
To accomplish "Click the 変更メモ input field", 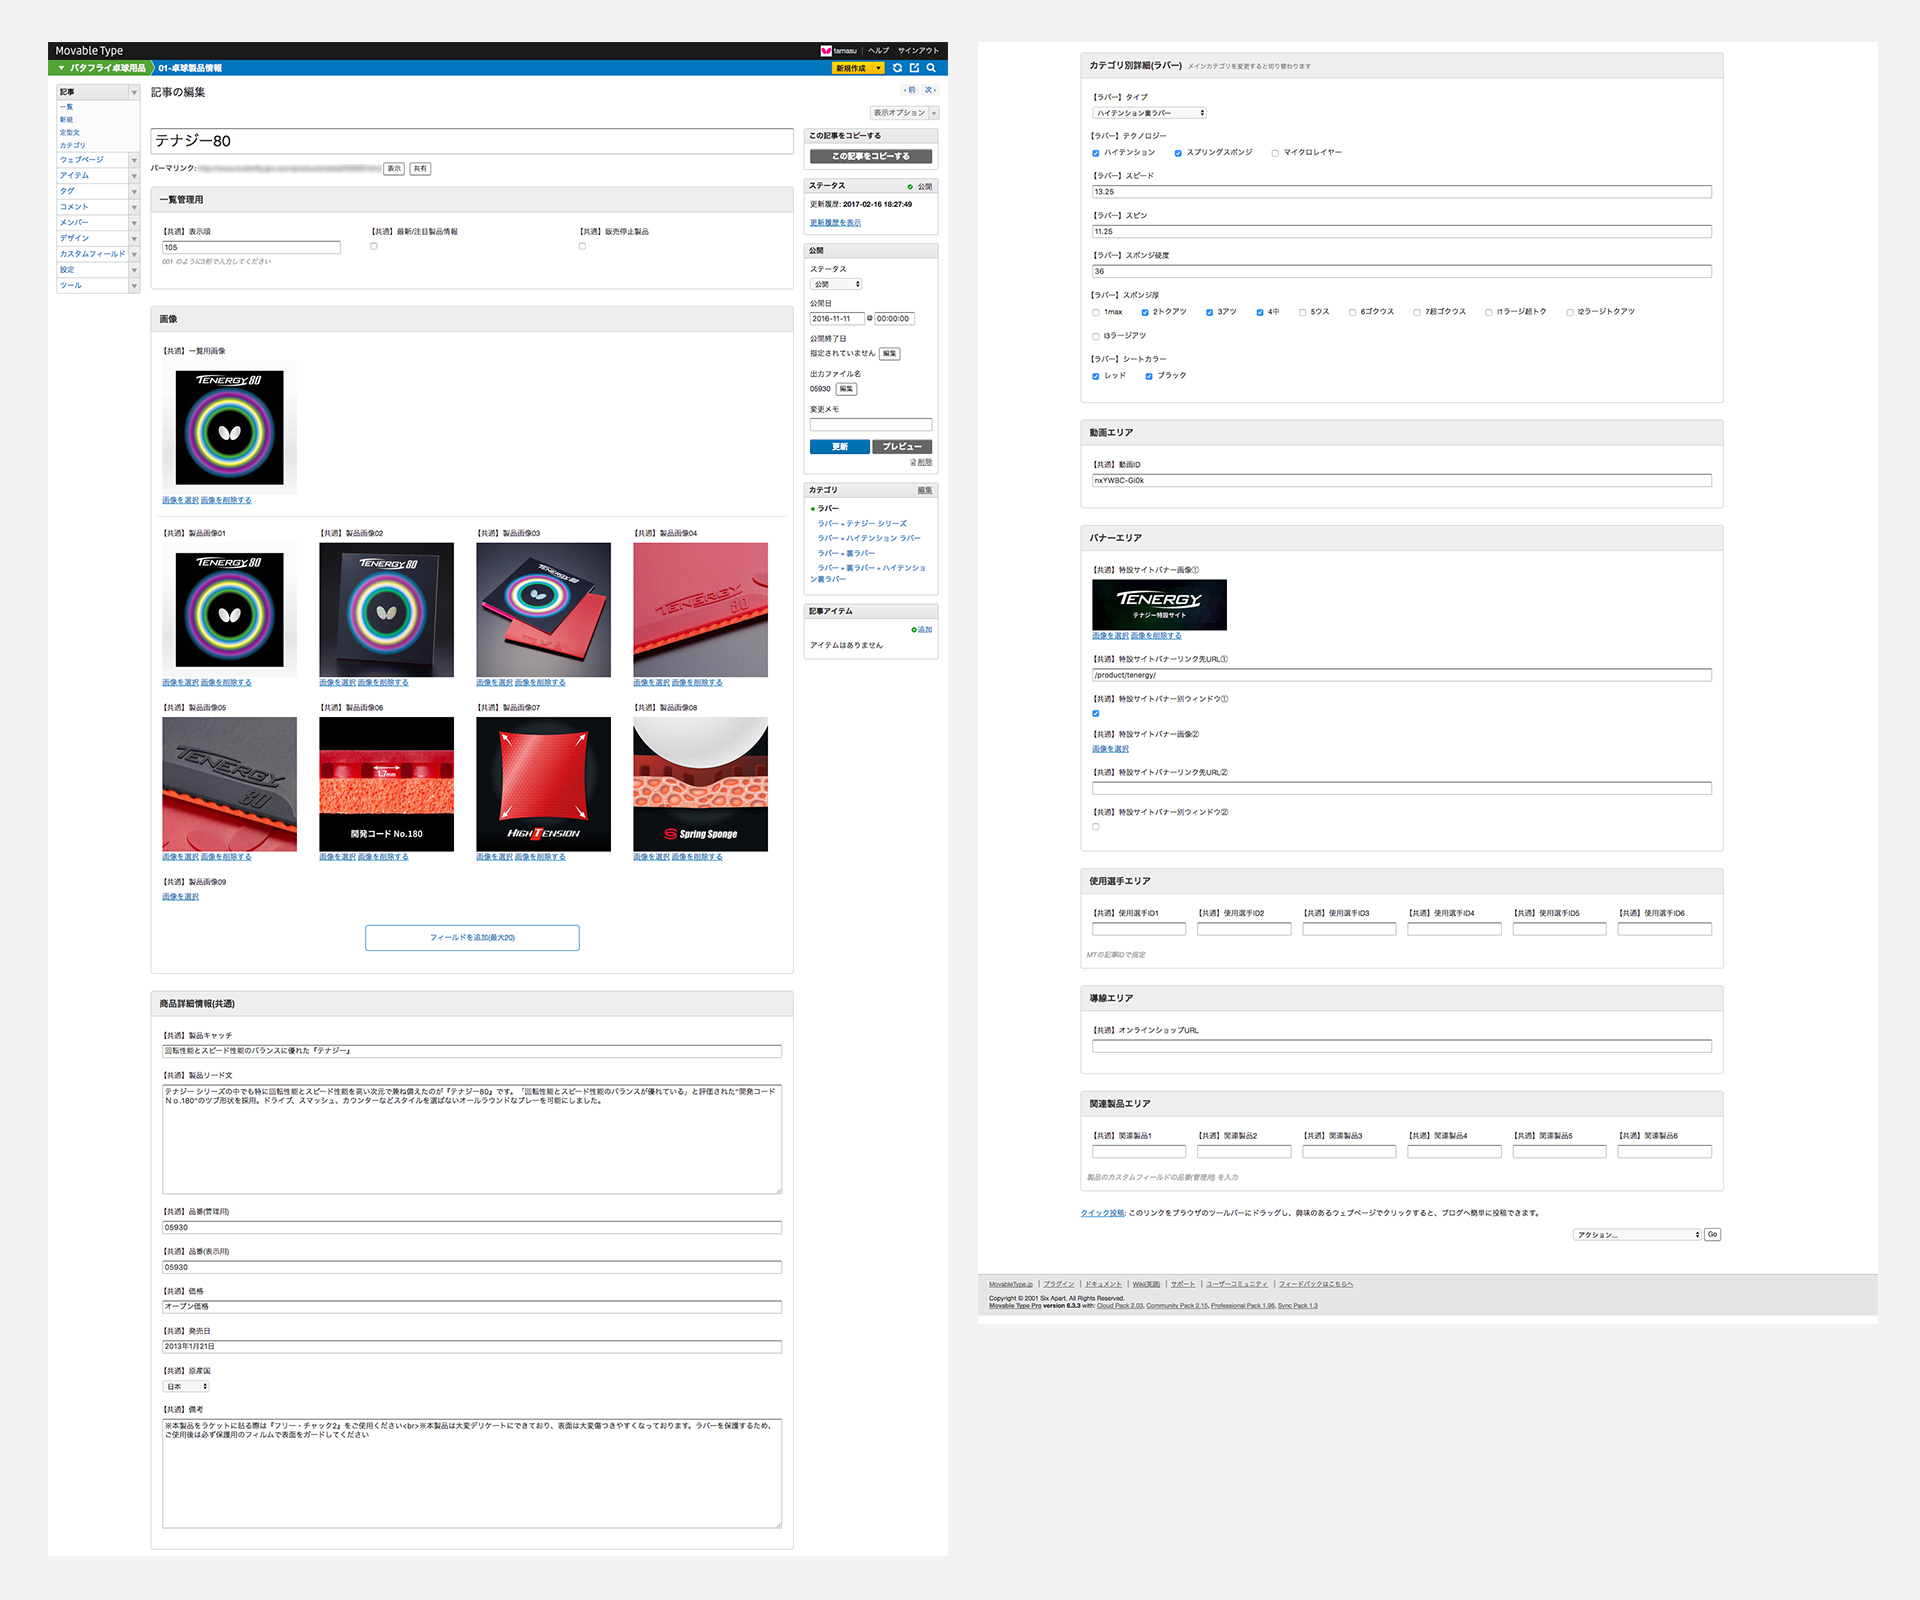I will [x=871, y=424].
